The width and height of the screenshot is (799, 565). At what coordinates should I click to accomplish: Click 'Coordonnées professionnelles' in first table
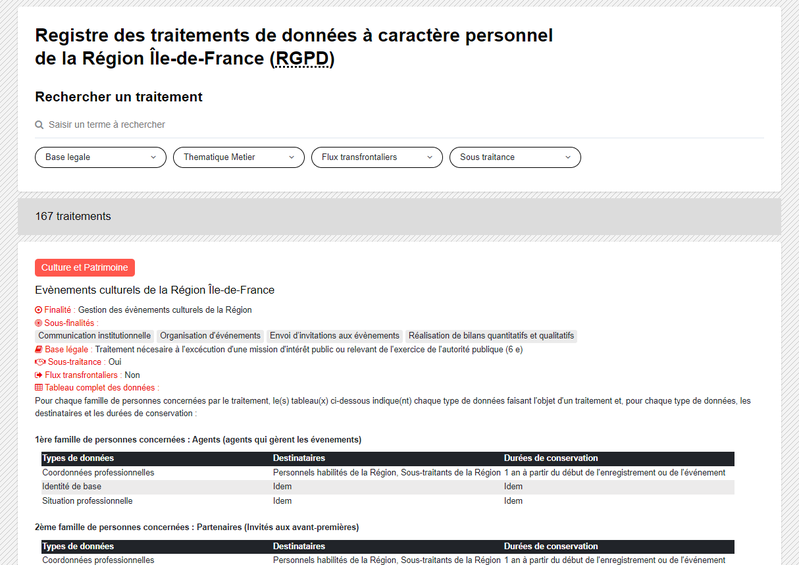(x=98, y=473)
